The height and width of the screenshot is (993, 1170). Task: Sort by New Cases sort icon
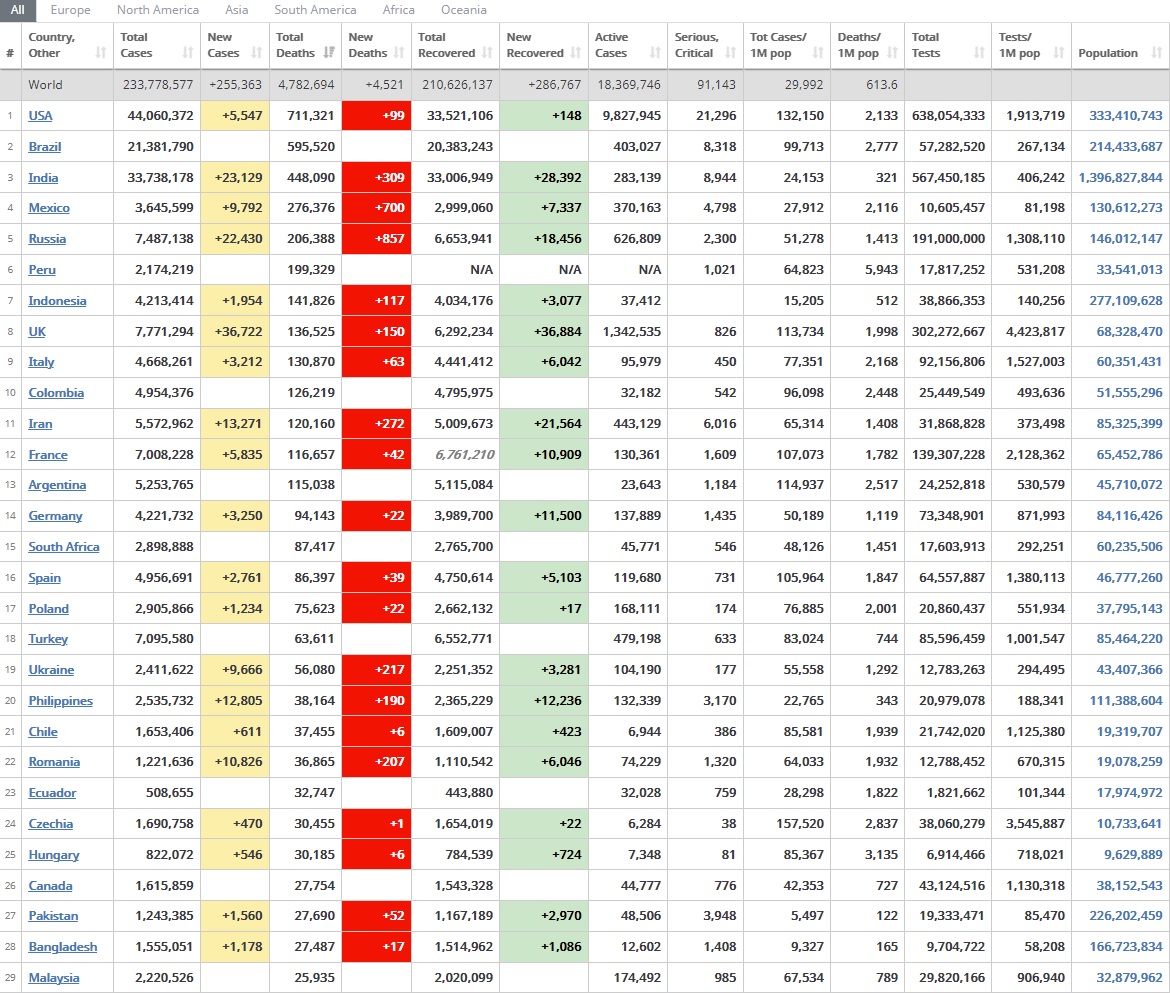[257, 53]
